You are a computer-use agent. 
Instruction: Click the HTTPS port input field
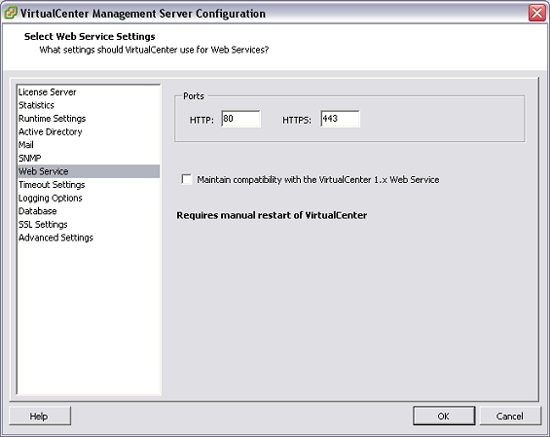(340, 119)
